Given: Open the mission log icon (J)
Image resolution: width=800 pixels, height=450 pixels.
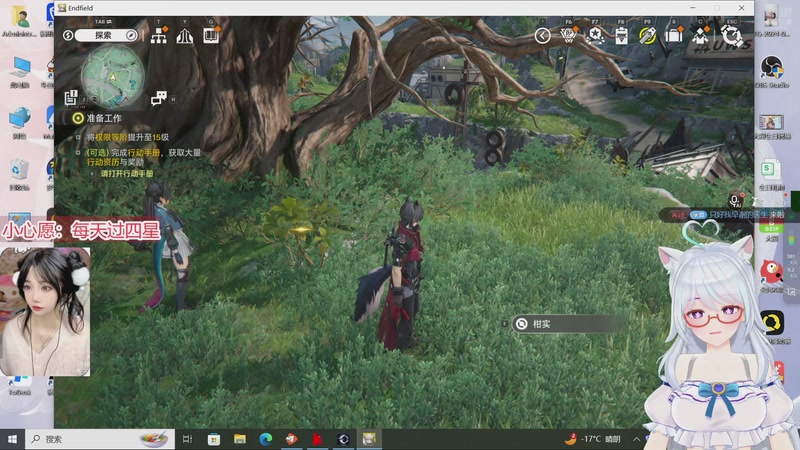Looking at the screenshot, I should click(71, 97).
